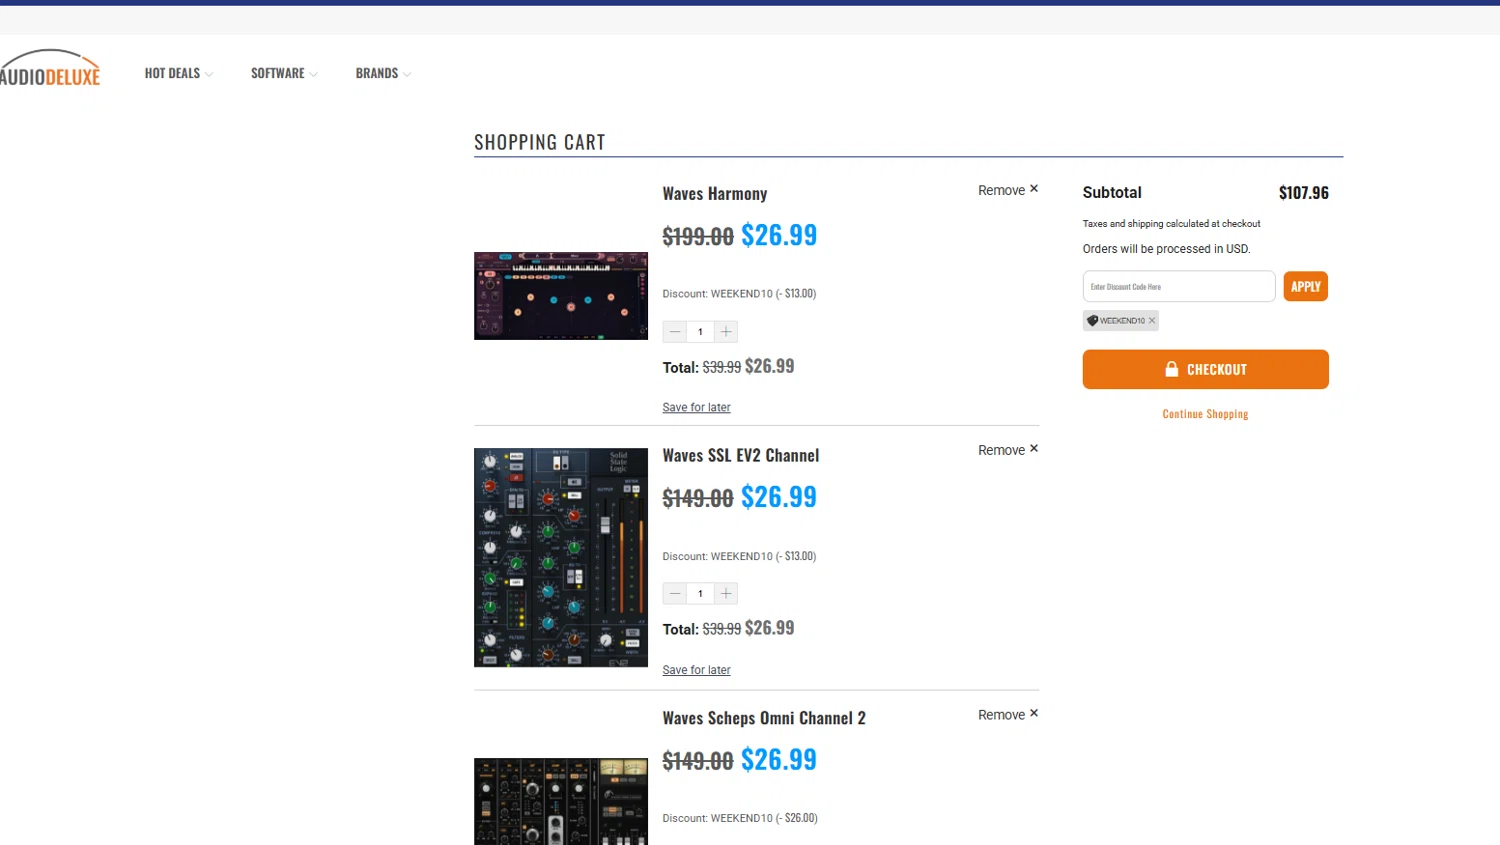This screenshot has width=1500, height=845.
Task: Click the WEEKEND10 tag icon
Action: click(1093, 321)
